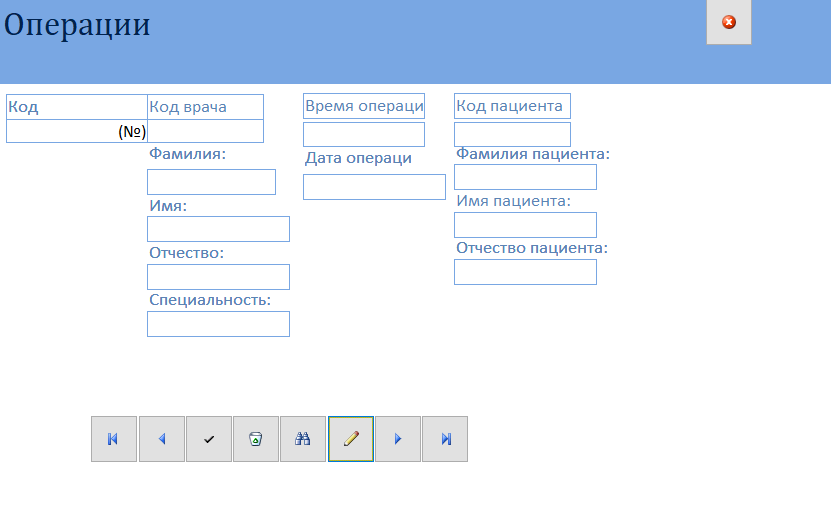Focus the doctor's Отчество field

coord(218,277)
